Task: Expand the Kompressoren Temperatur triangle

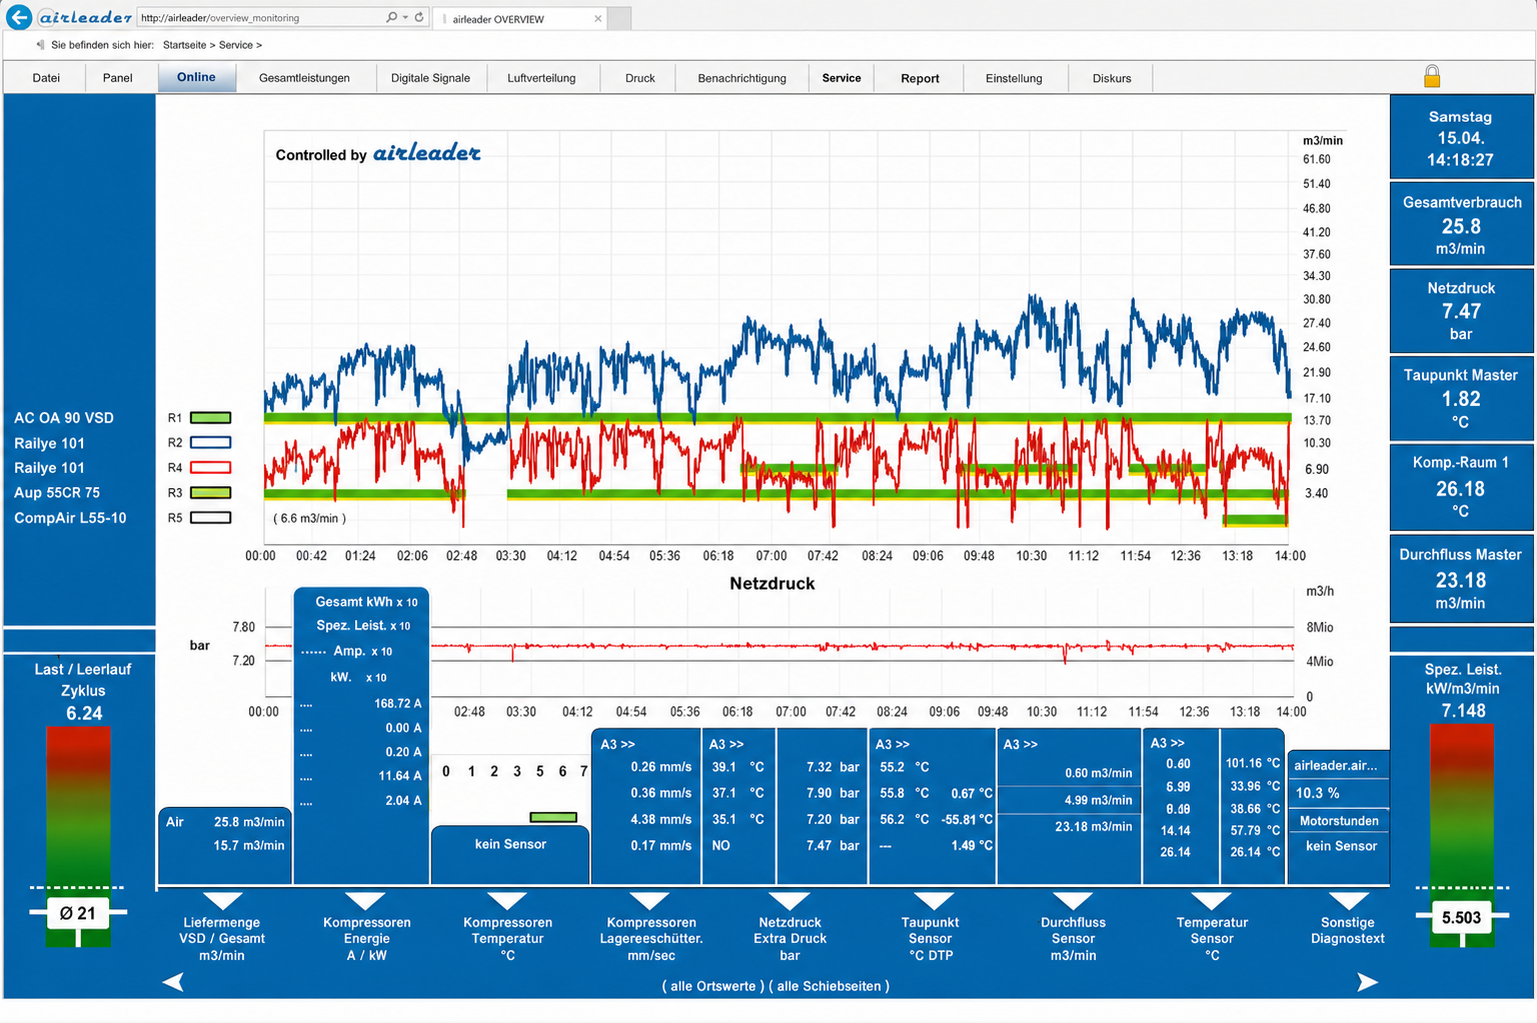Action: click(507, 901)
